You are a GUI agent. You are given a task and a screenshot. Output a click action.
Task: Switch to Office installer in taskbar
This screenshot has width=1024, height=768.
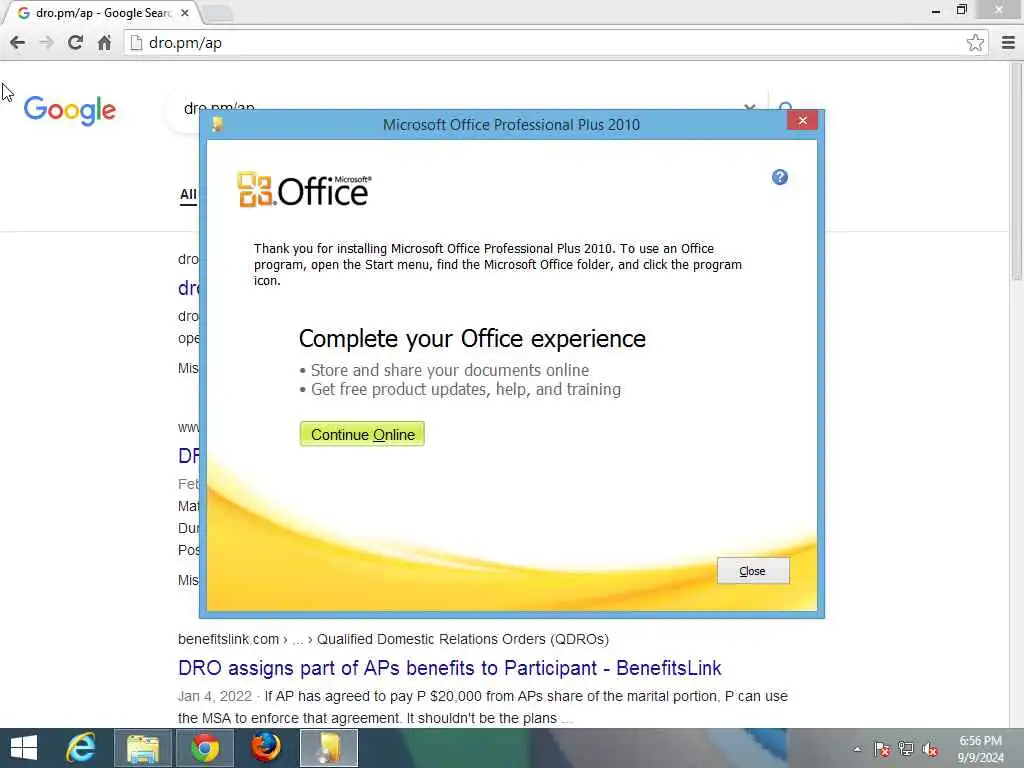(328, 748)
